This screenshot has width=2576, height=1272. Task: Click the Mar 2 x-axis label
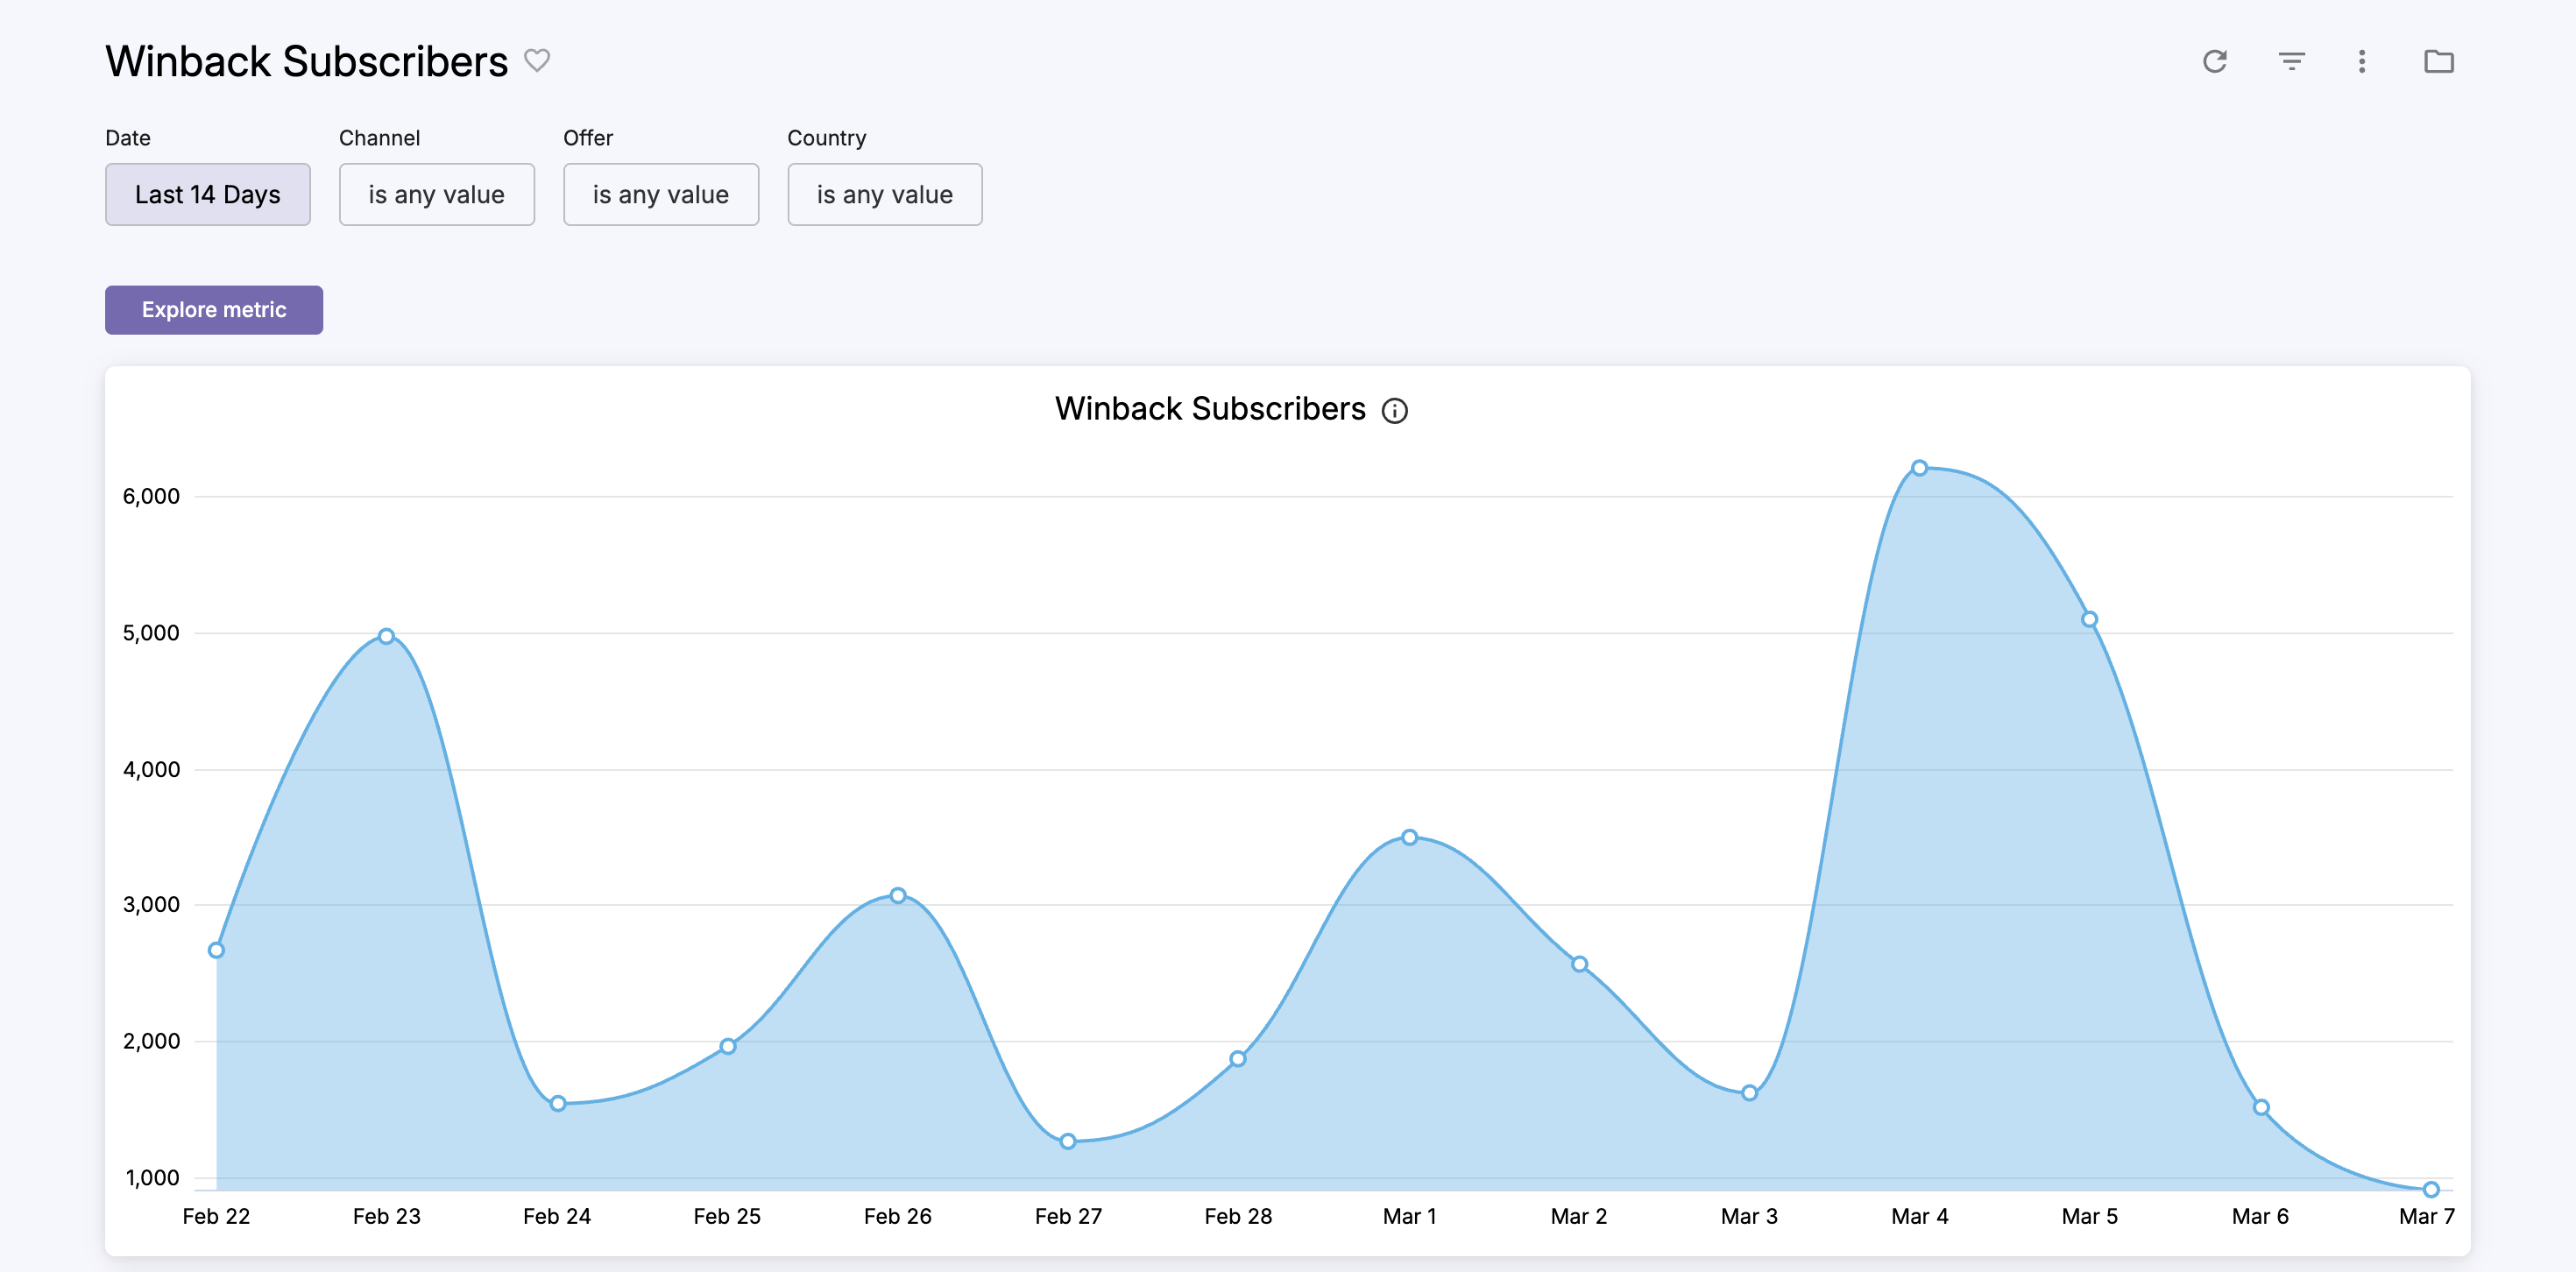pos(1579,1216)
